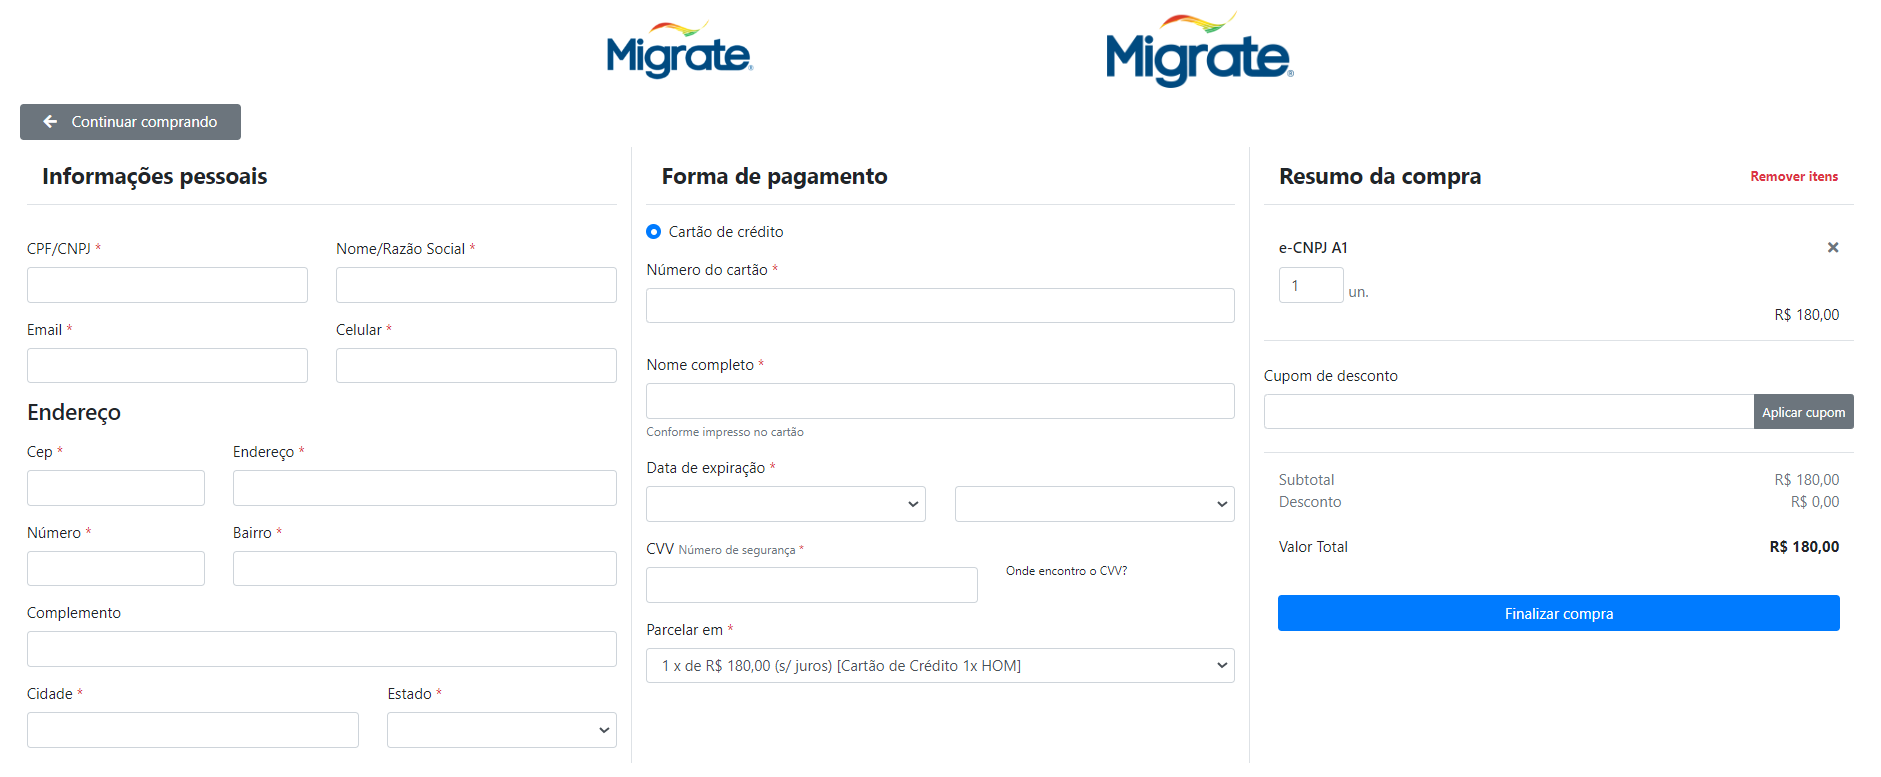Open the Estado dropdown
Viewport: 1881px width, 777px height.
coord(501,730)
